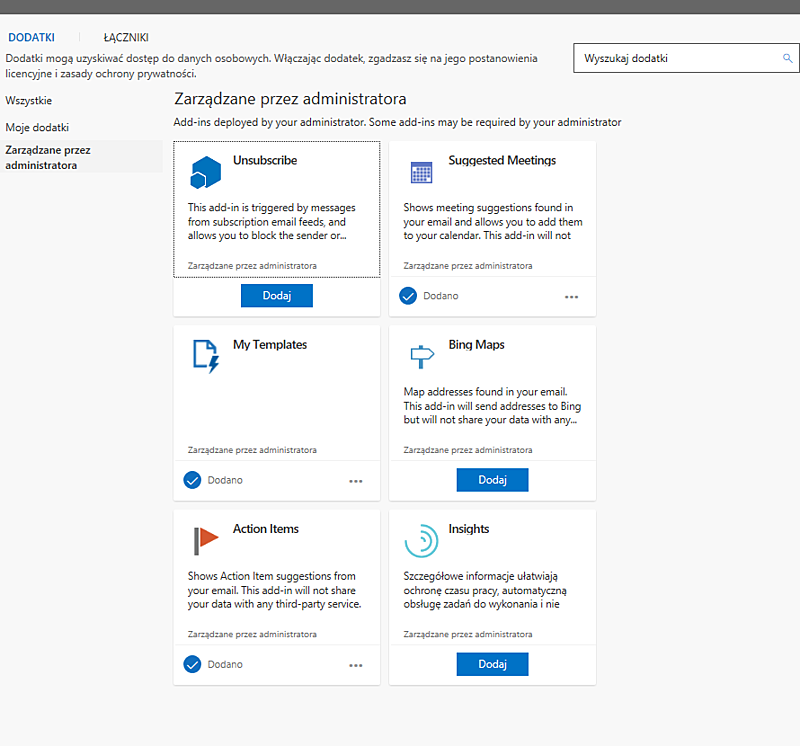Open more options for Action Items

coord(356,665)
